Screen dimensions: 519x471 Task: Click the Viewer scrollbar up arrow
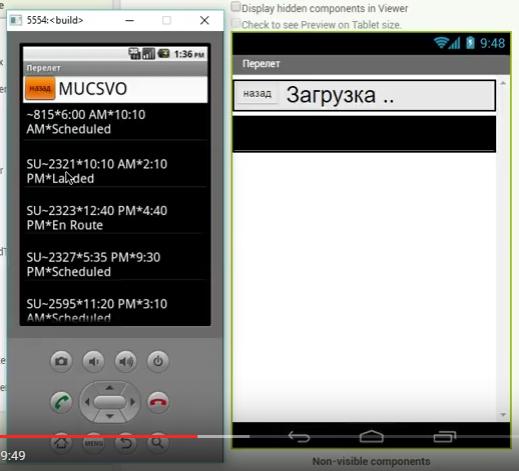(503, 83)
